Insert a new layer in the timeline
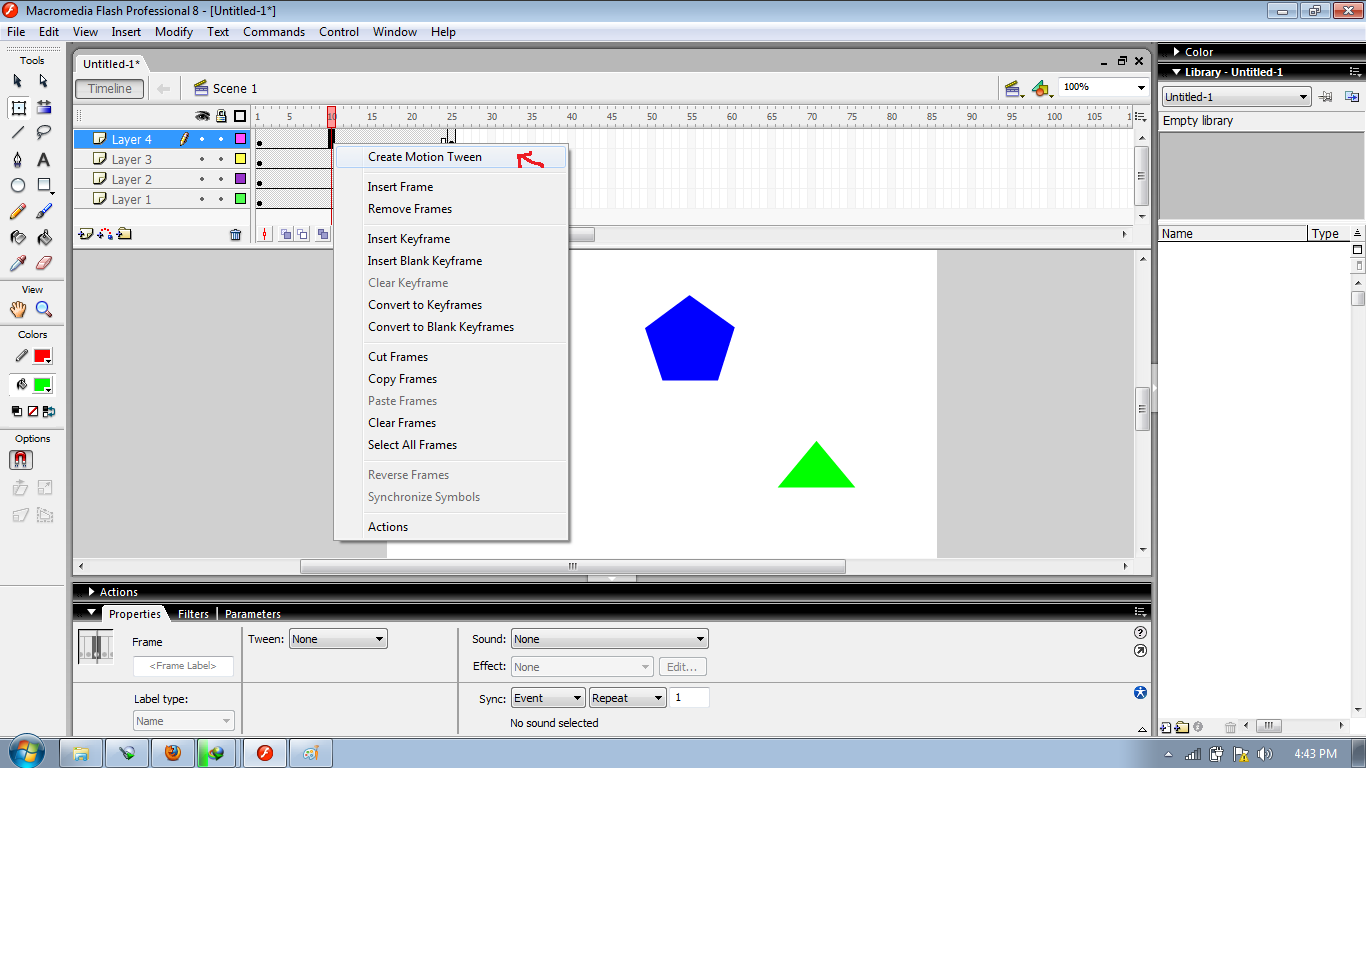 86,234
